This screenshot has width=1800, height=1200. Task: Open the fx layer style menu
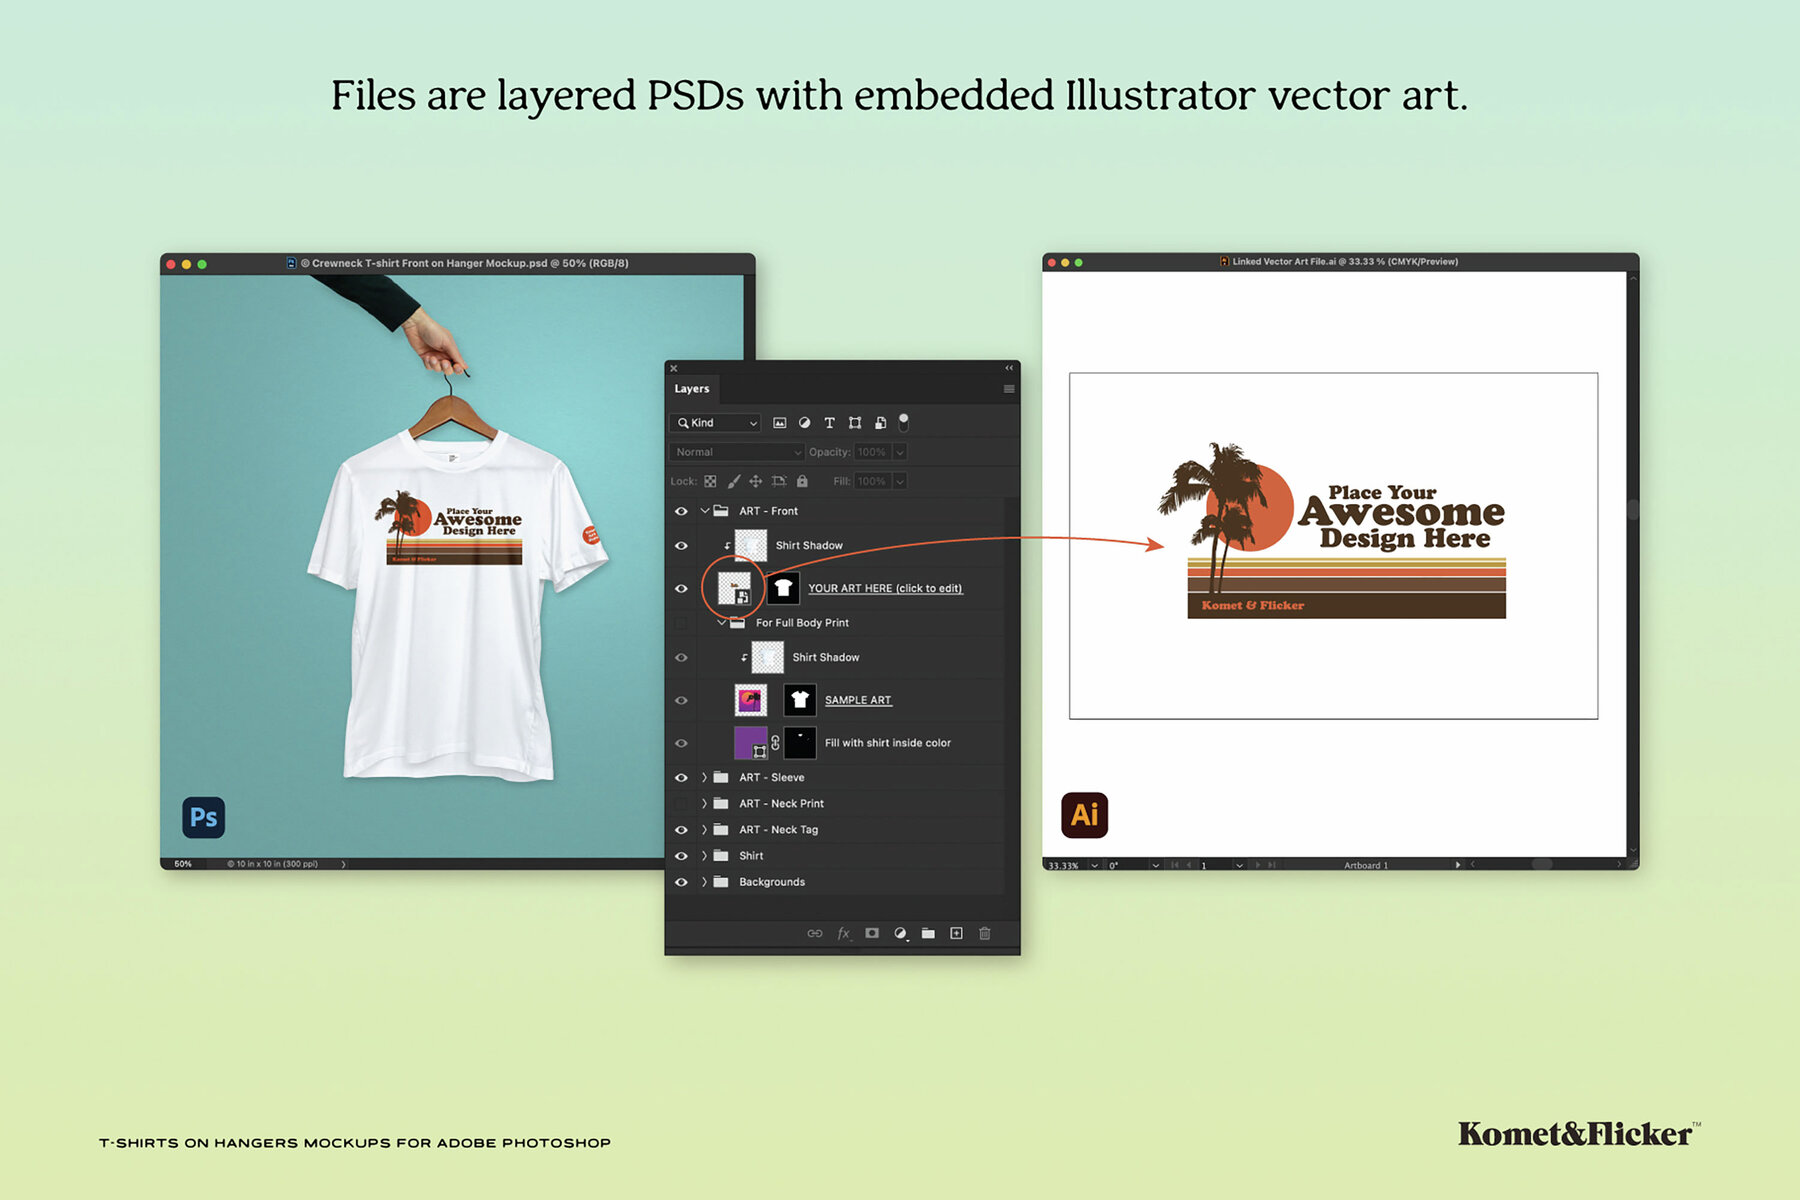pyautogui.click(x=843, y=933)
